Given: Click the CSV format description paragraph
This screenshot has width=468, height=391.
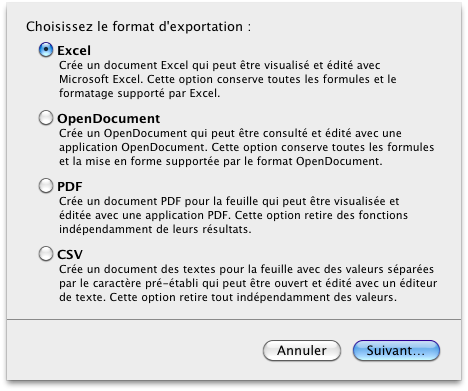Looking at the screenshot, I should point(248,283).
